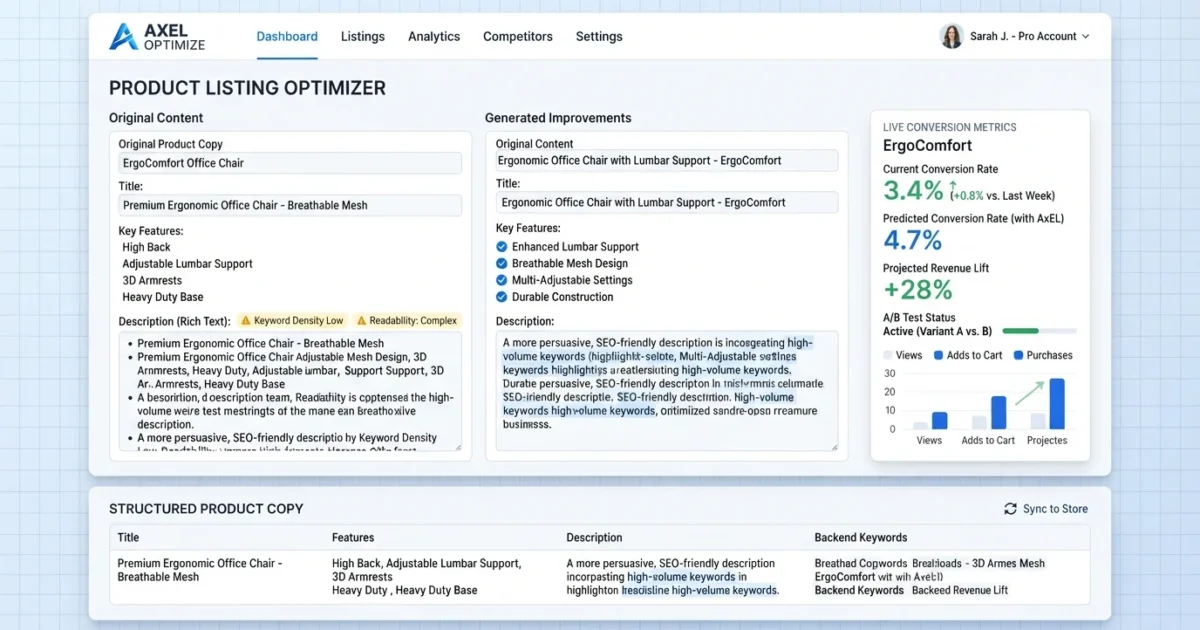
Task: Click the 3D Armrests feature line
Action: click(x=153, y=281)
